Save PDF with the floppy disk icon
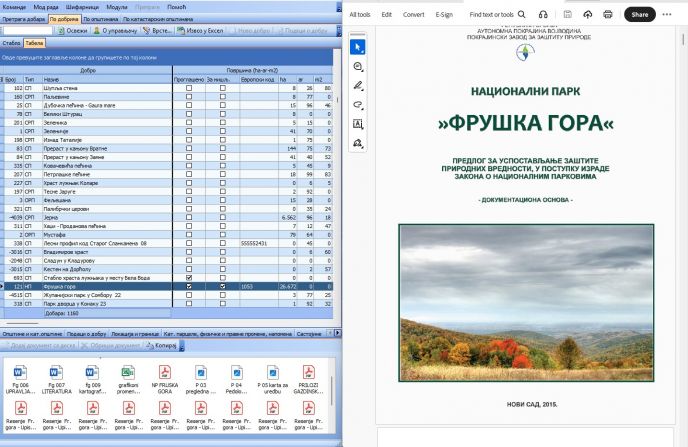The height and width of the screenshot is (447, 688). tap(567, 14)
